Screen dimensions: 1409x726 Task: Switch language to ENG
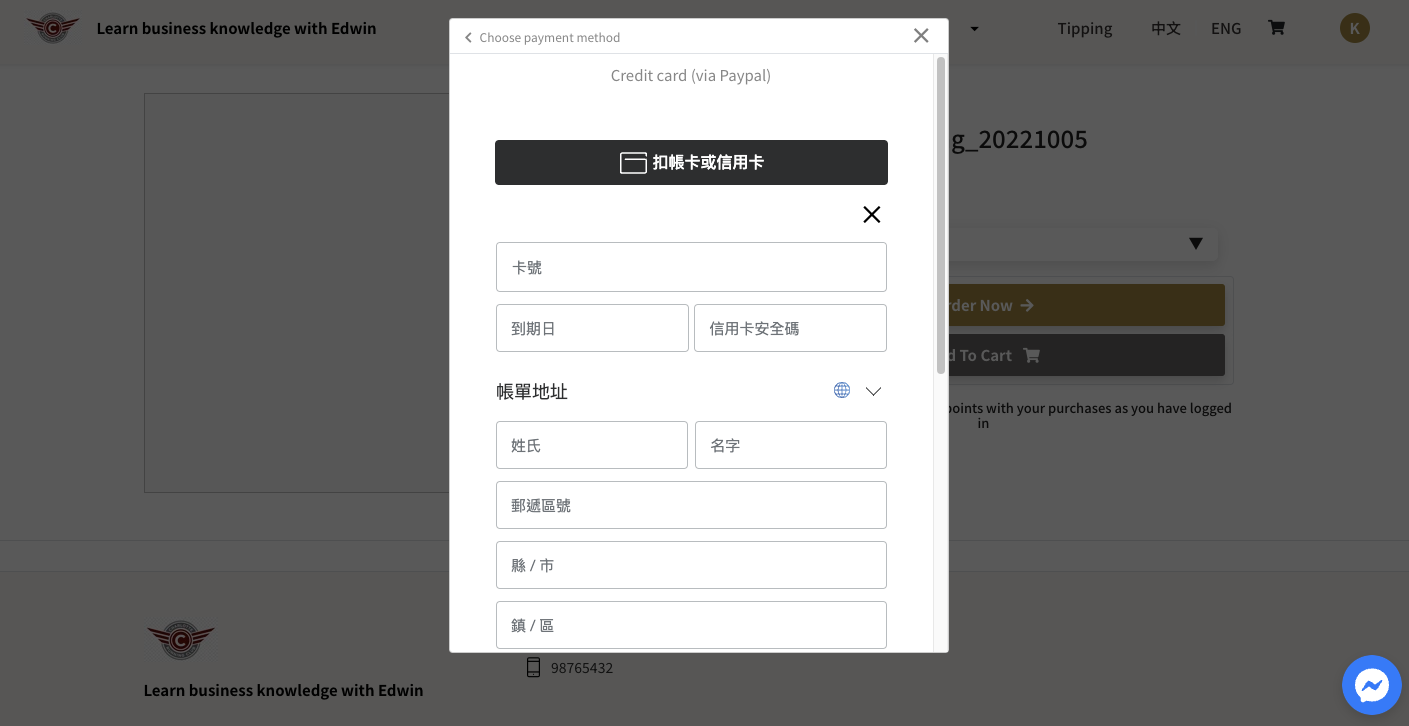(x=1226, y=28)
